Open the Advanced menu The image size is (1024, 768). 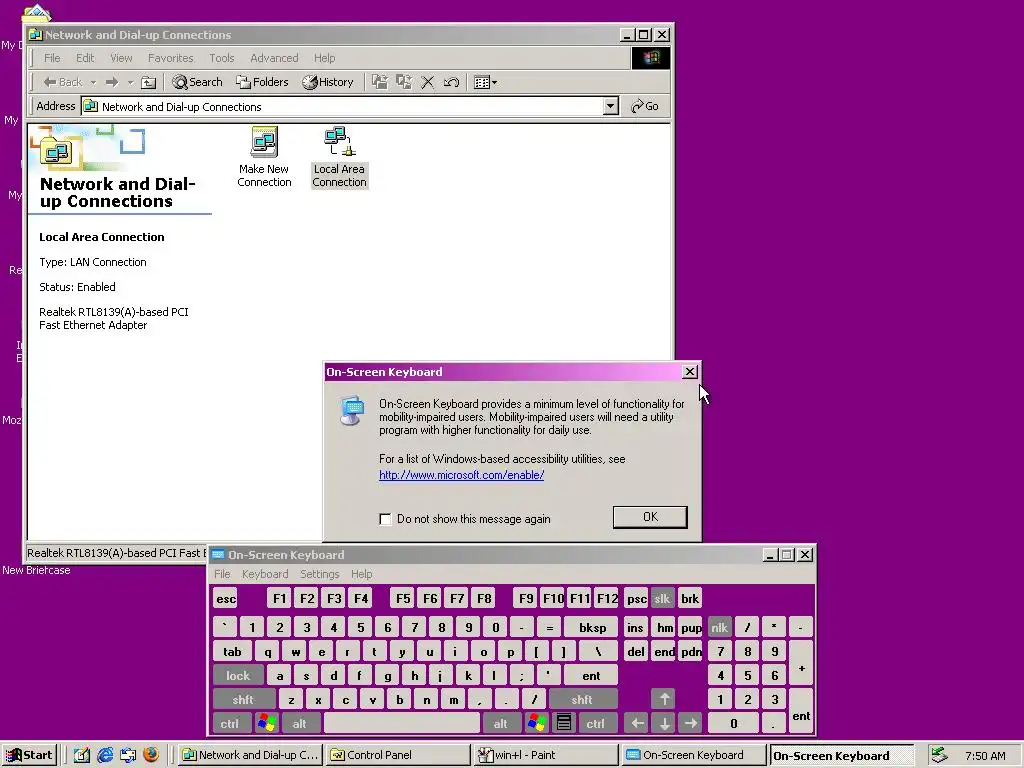274,58
